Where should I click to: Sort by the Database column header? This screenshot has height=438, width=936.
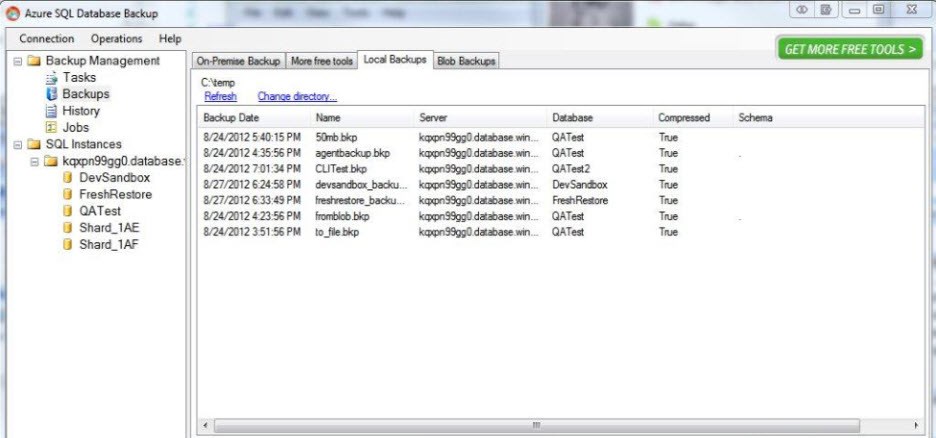tap(599, 118)
